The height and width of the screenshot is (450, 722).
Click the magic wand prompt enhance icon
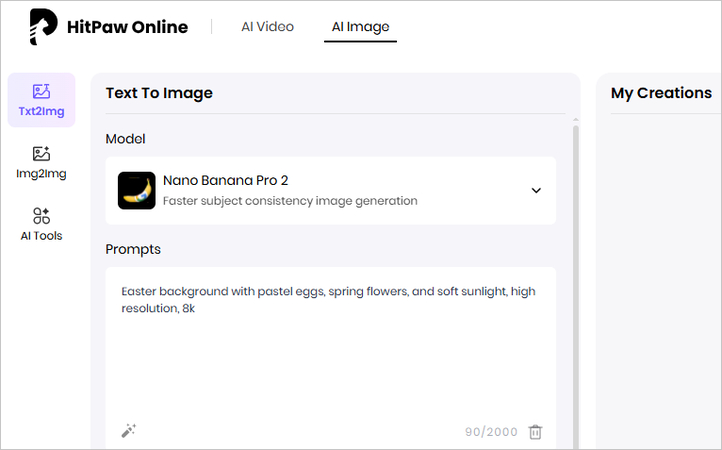[x=128, y=431]
